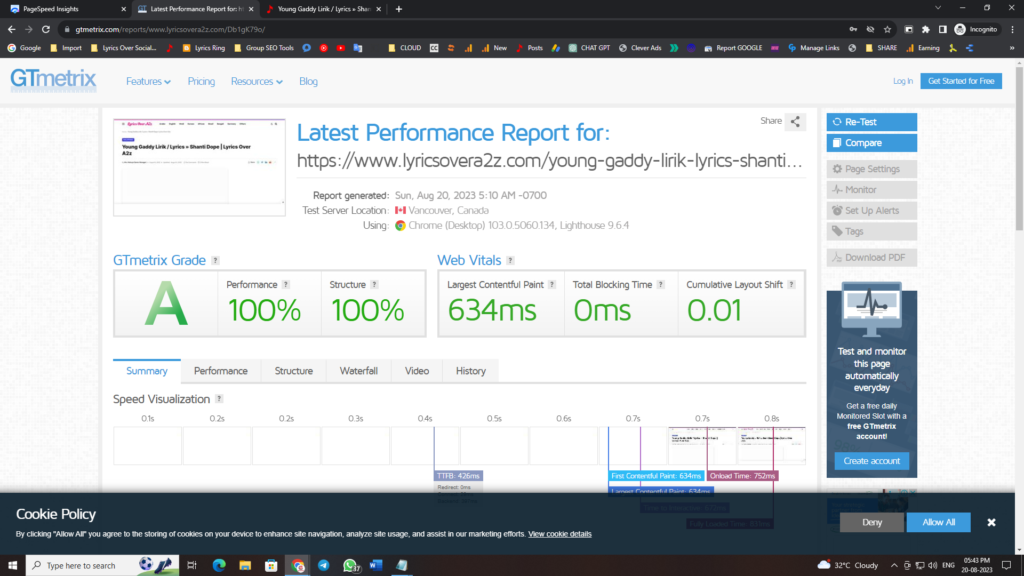Click Allow All cookies button
Screen dimensions: 1024x576
pos(938,522)
